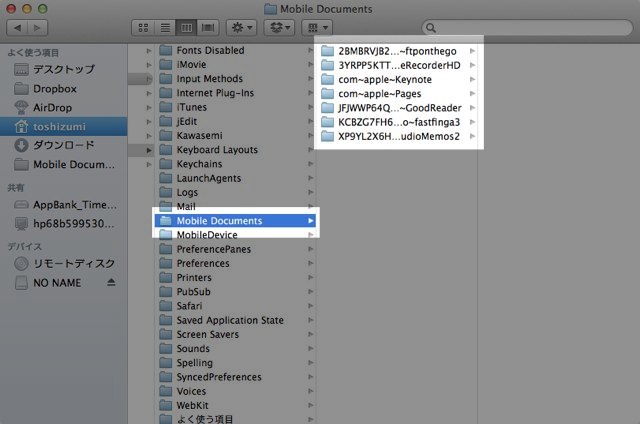
Task: Open the 2BMBRVJB2...~ftponthego folder
Action: click(x=398, y=51)
